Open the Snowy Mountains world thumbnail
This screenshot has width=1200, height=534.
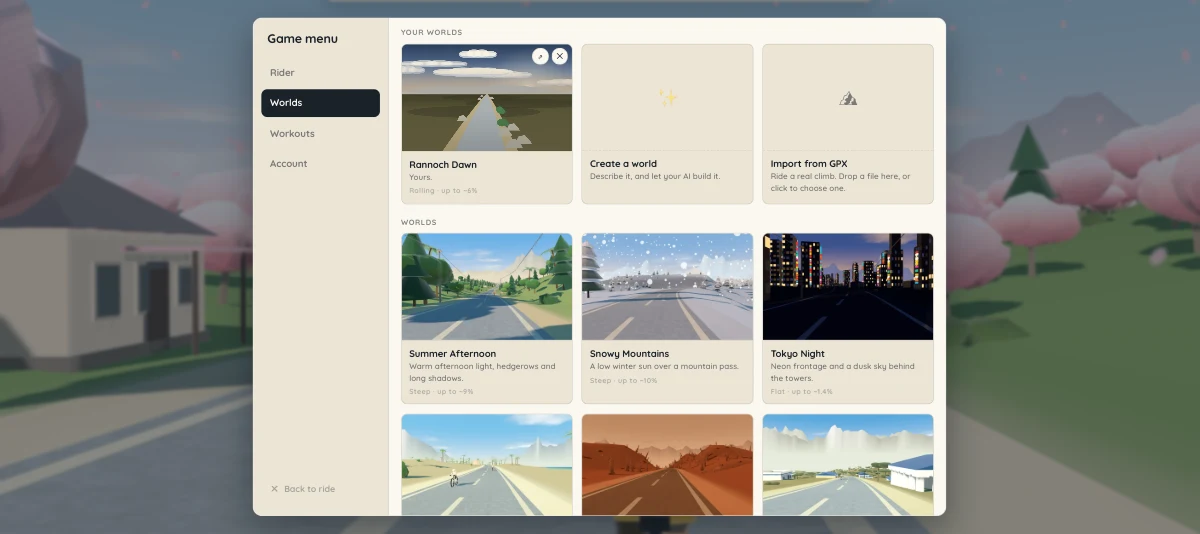click(x=667, y=287)
